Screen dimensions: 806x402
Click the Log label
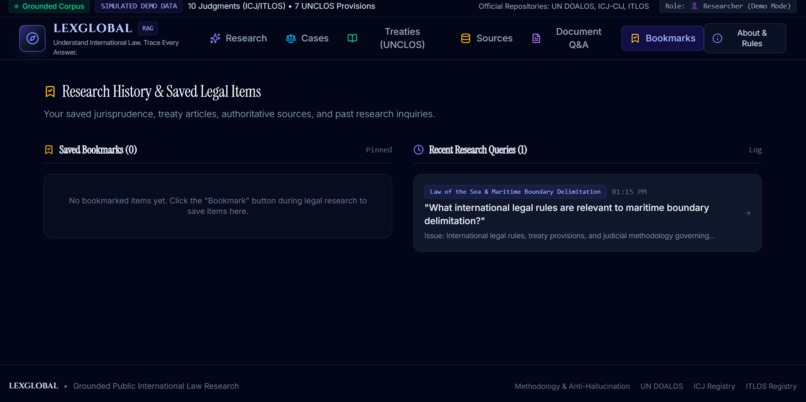point(755,150)
